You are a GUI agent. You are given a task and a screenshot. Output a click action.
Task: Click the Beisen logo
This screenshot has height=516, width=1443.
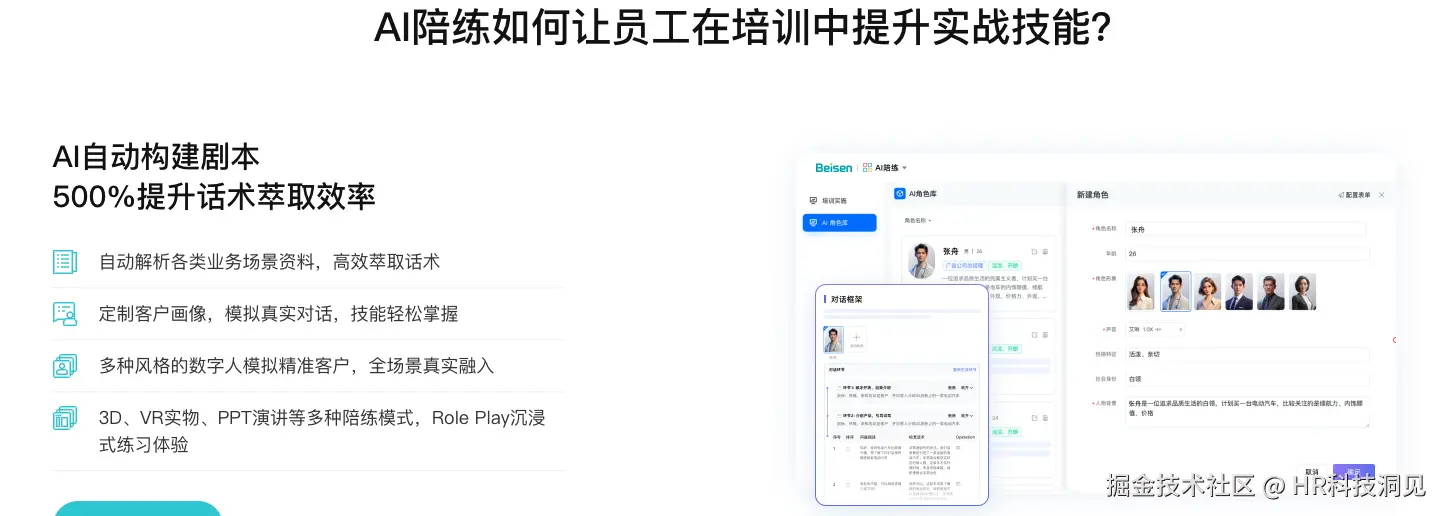(x=833, y=168)
